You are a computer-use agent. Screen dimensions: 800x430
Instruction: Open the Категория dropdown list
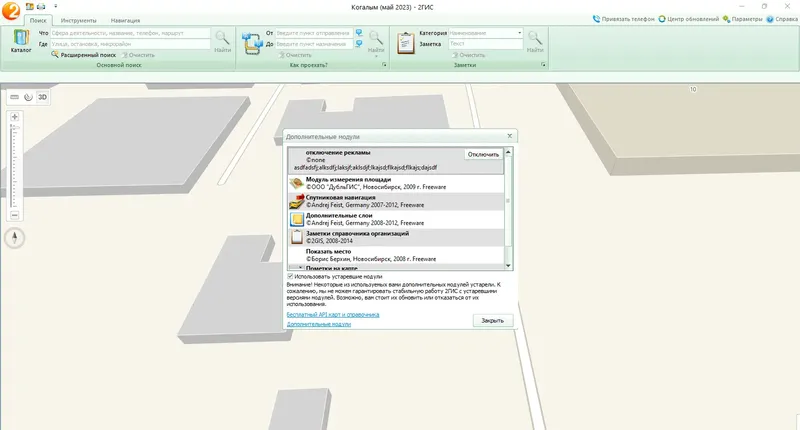point(519,33)
